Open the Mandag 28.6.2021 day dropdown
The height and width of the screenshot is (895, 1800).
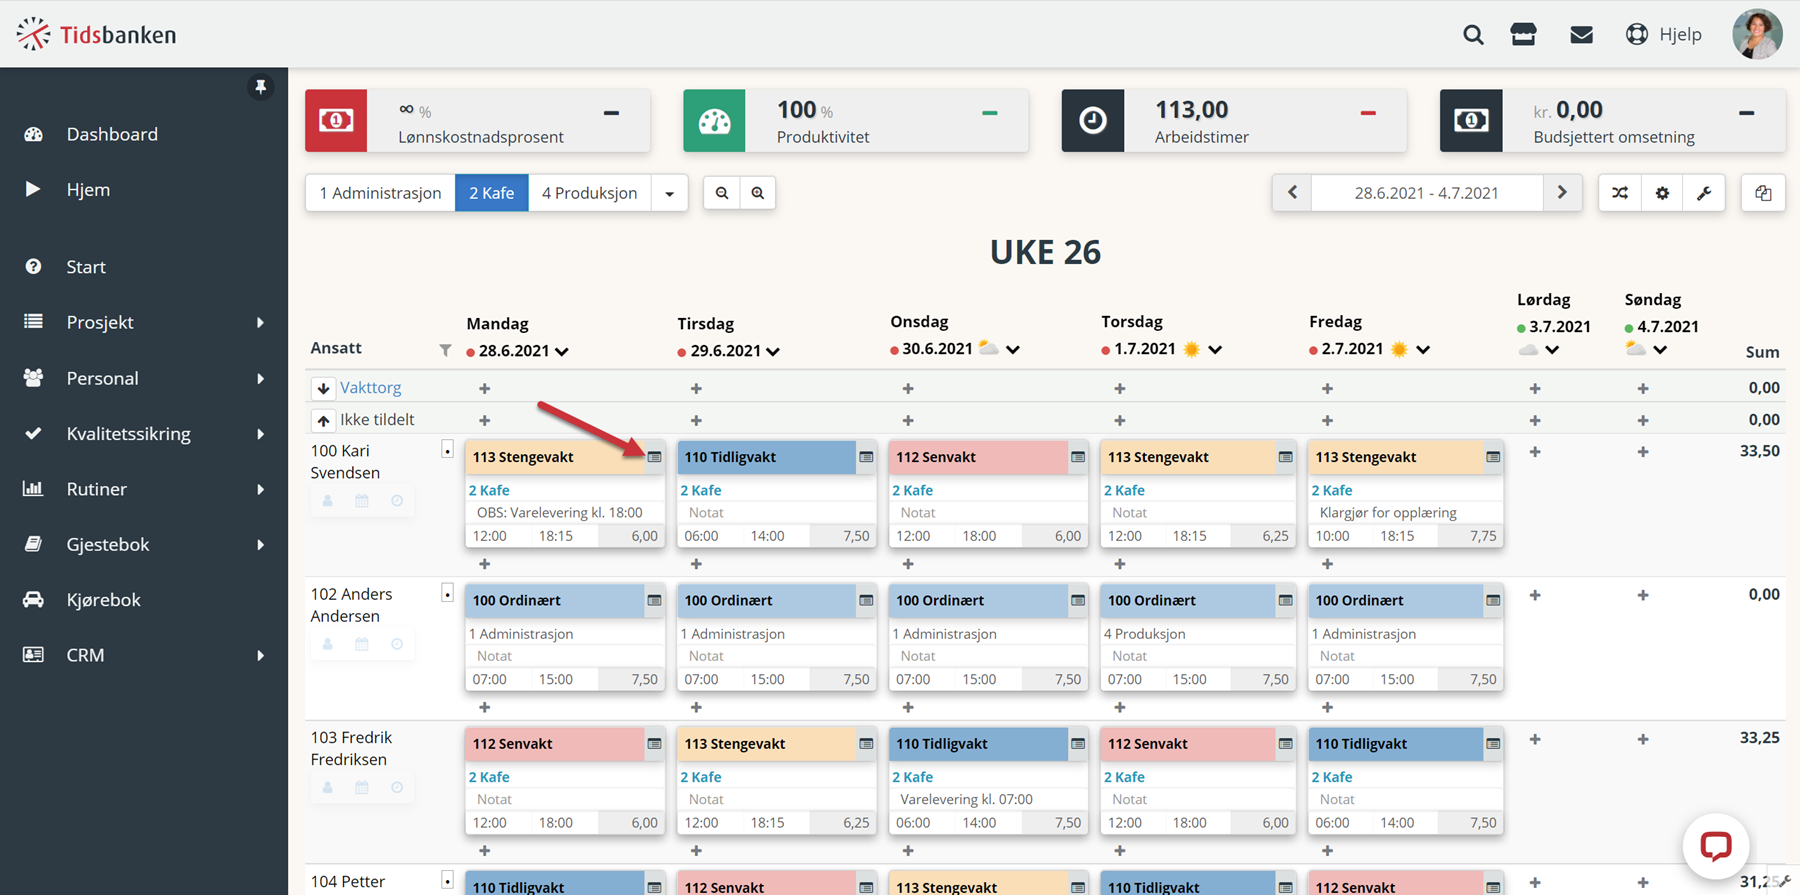pos(562,351)
